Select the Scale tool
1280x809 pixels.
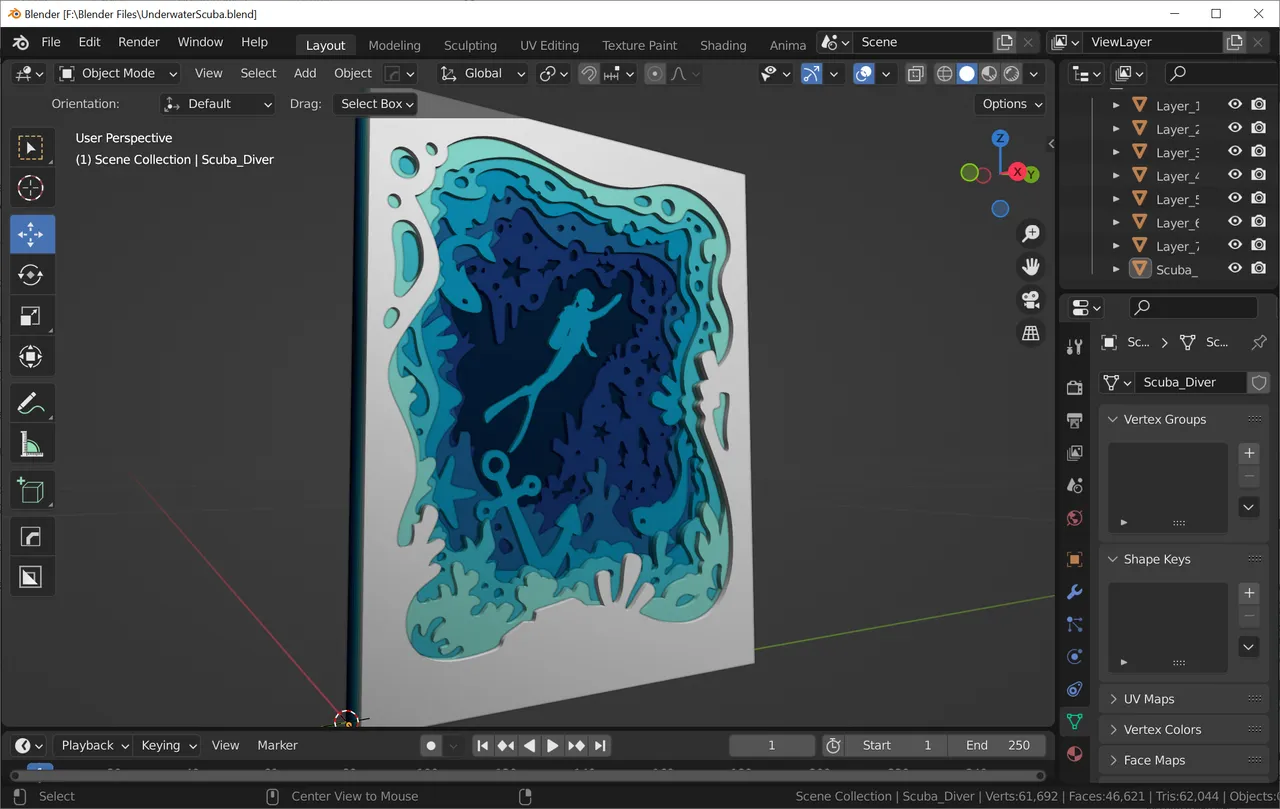pyautogui.click(x=31, y=316)
